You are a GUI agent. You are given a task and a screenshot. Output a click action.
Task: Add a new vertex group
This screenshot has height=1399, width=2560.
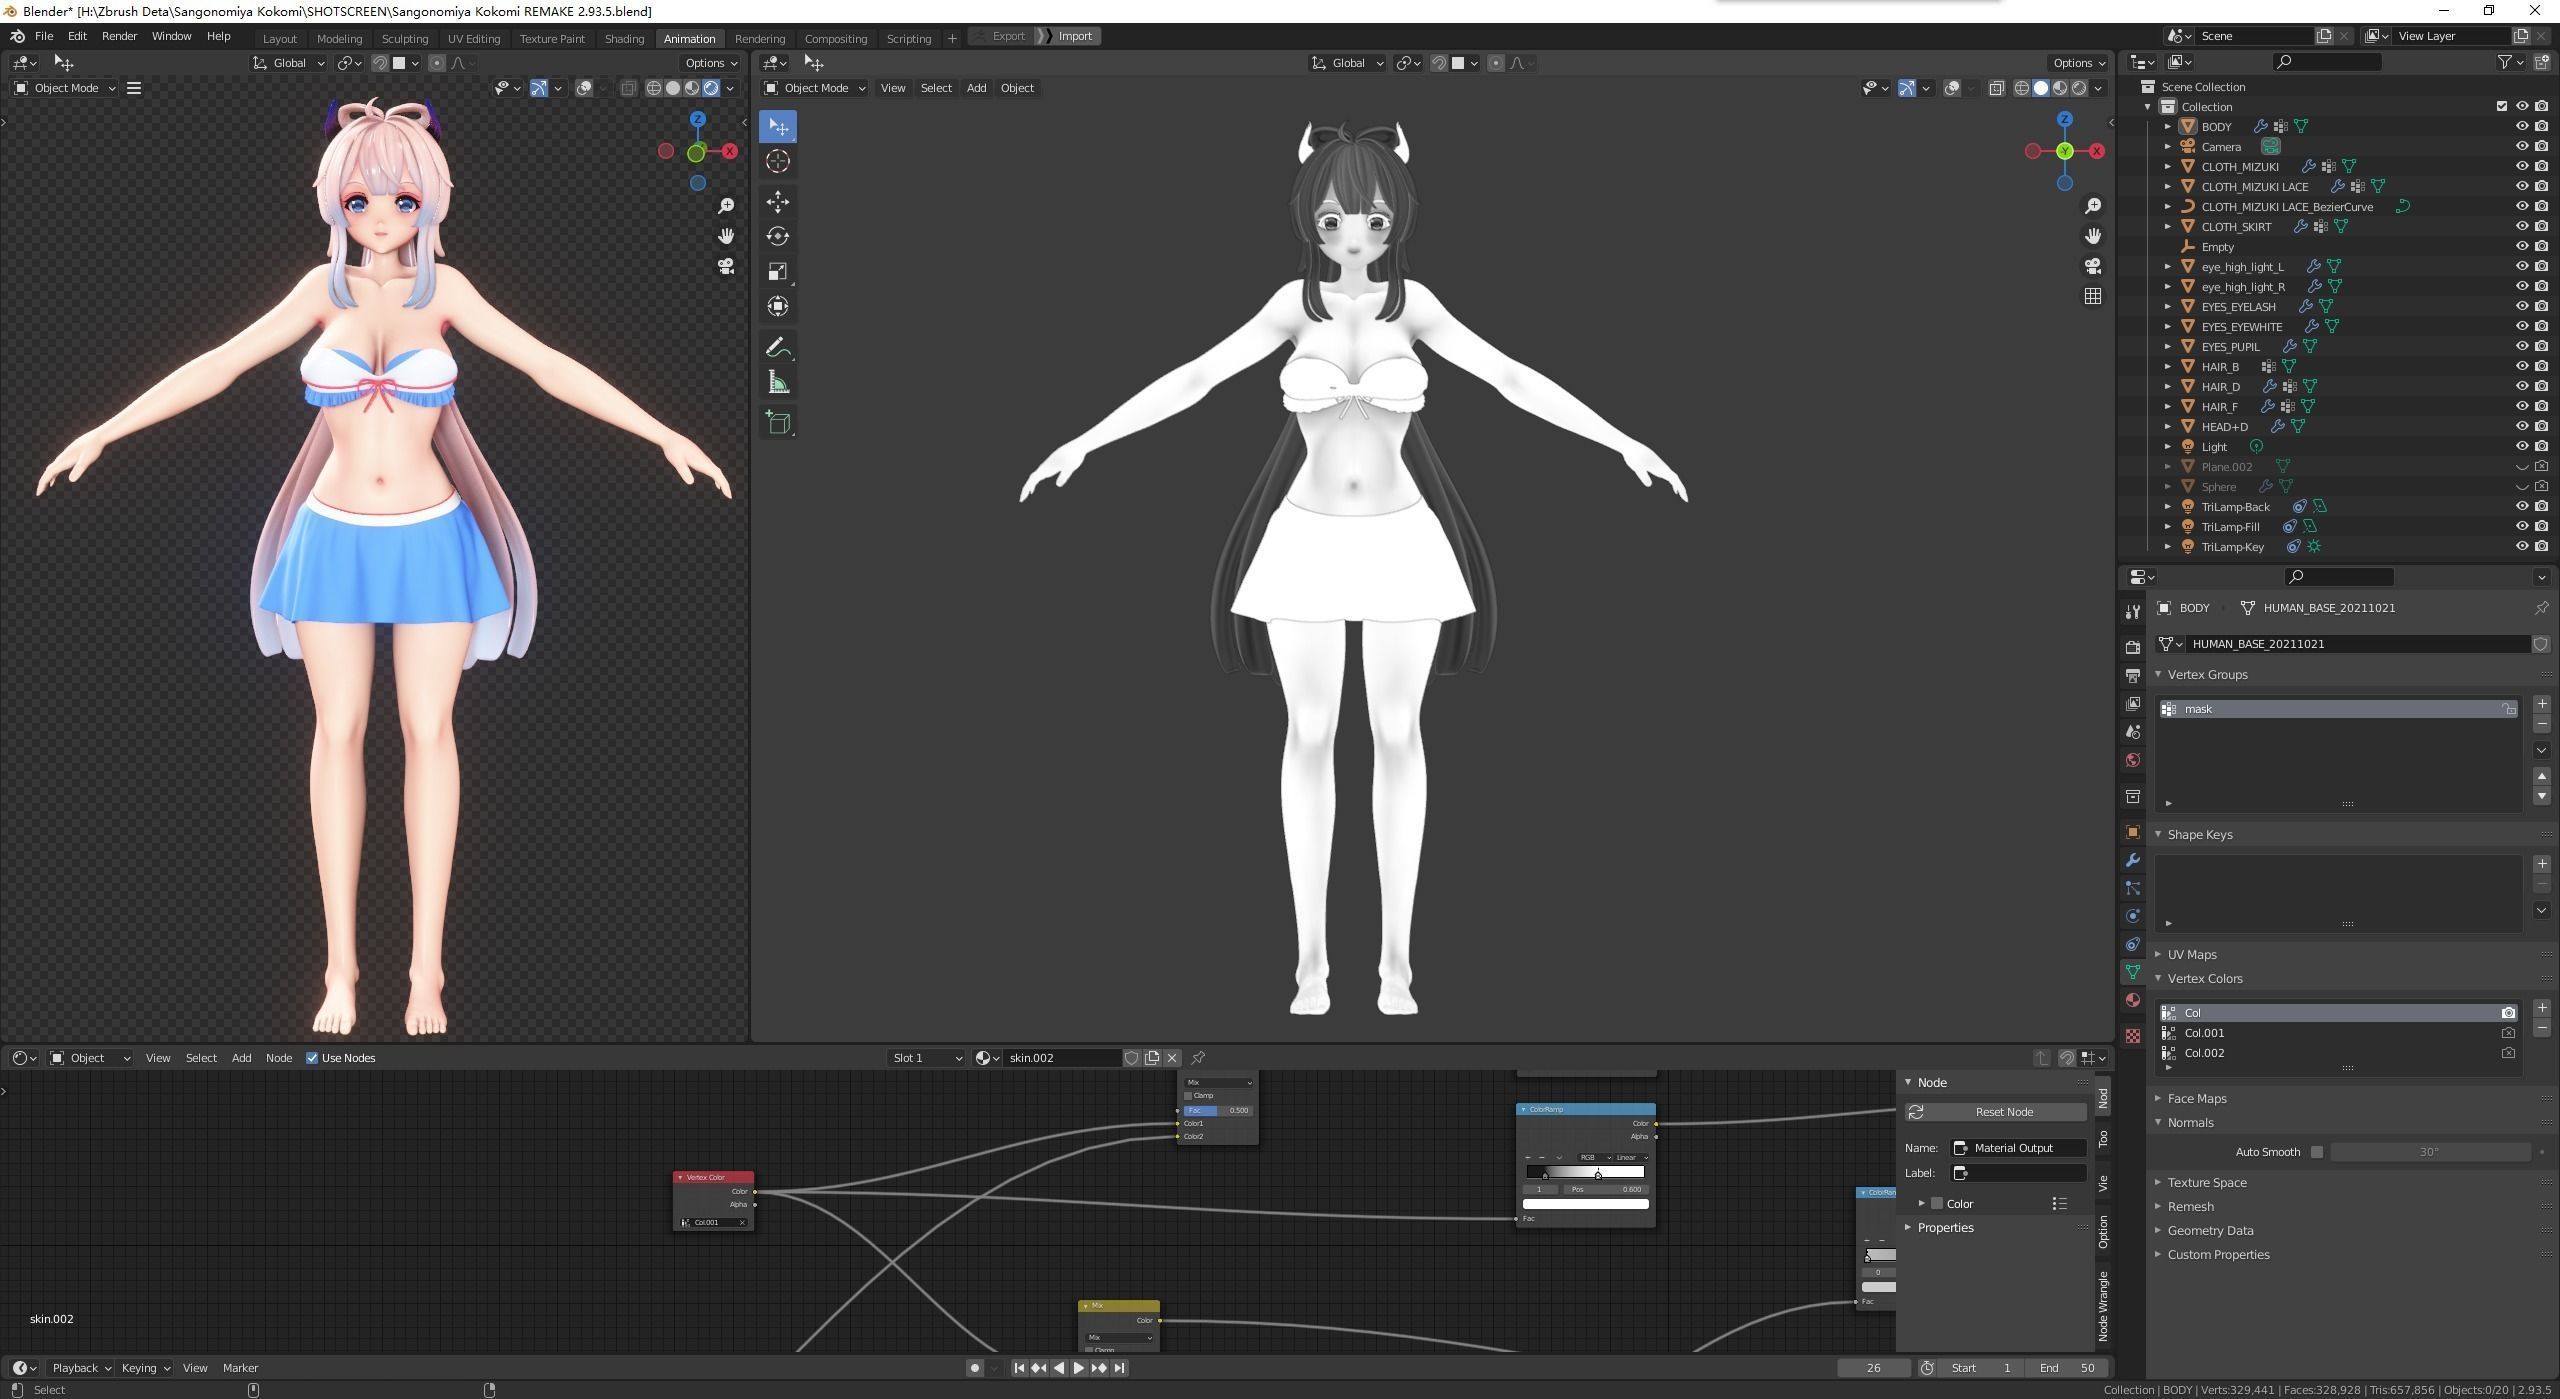(x=2542, y=704)
